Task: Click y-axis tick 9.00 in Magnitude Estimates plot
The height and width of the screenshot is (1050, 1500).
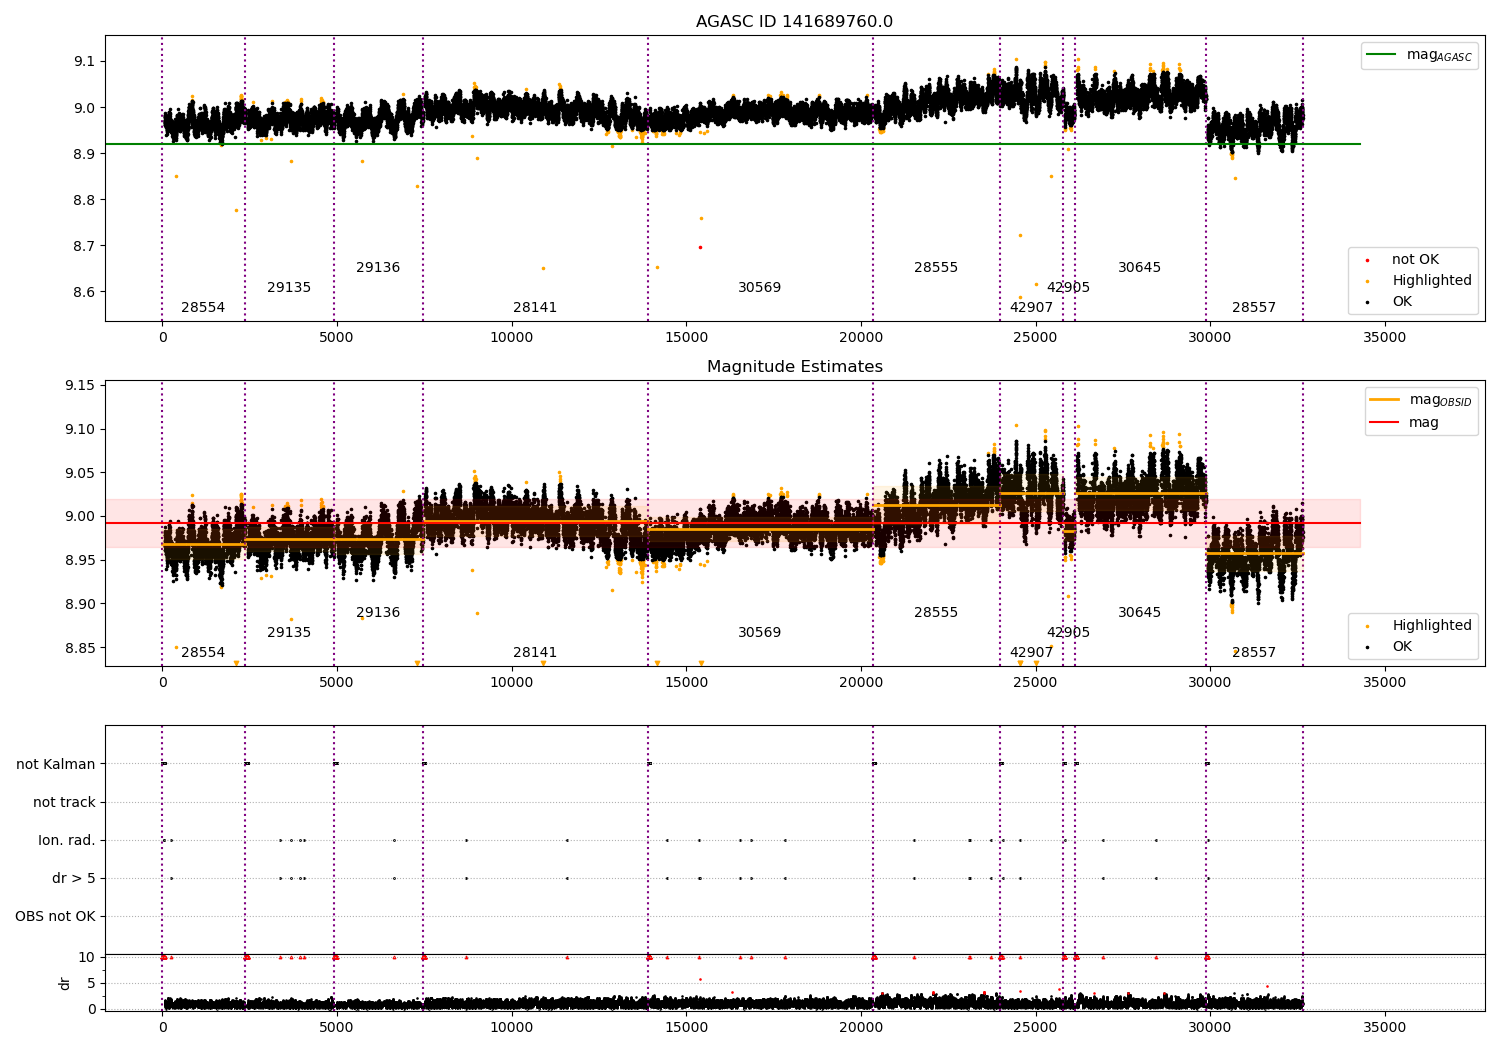Action: click(x=80, y=516)
